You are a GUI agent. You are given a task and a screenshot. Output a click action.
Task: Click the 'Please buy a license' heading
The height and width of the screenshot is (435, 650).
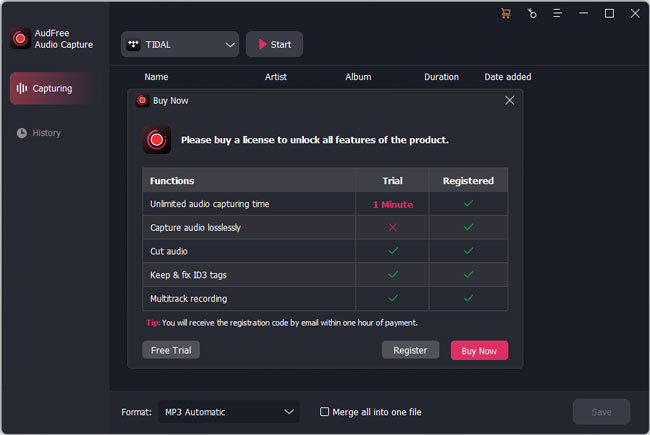(x=315, y=140)
